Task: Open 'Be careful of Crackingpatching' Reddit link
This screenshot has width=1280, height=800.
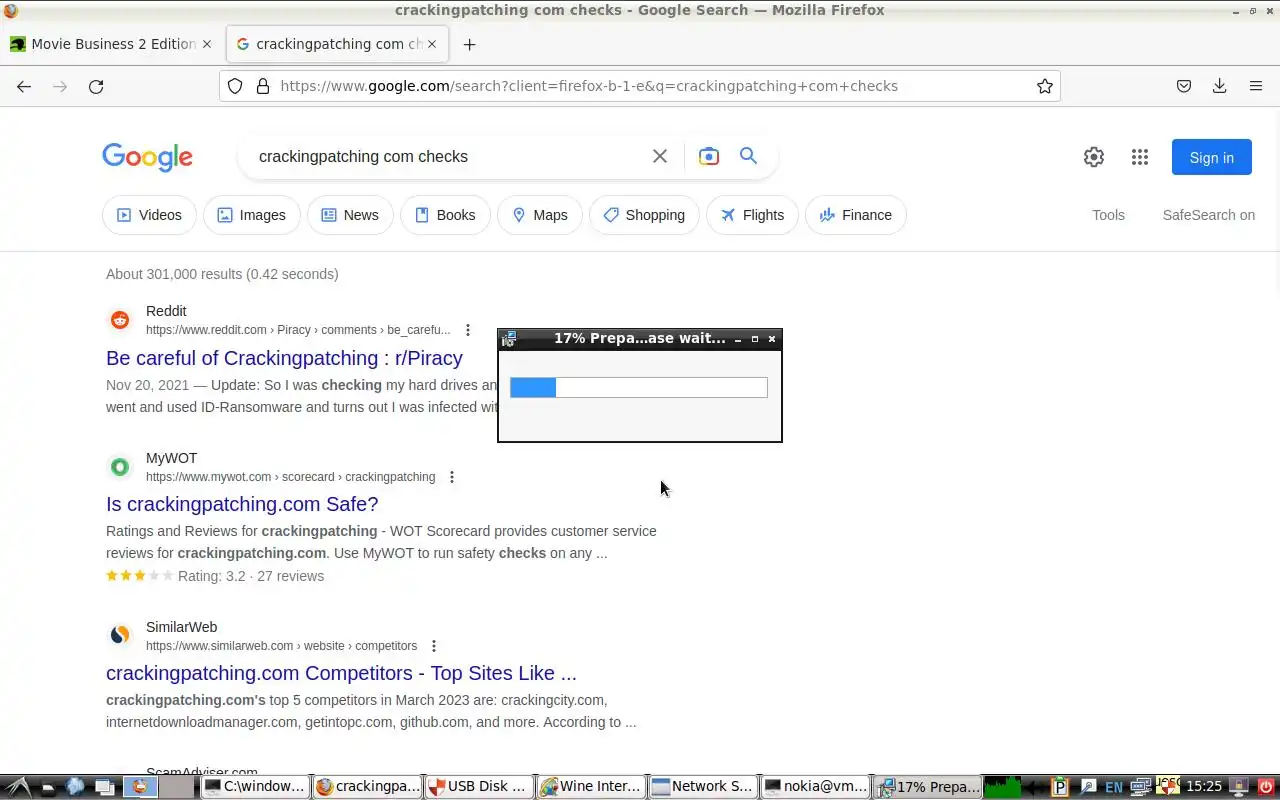Action: (x=284, y=358)
